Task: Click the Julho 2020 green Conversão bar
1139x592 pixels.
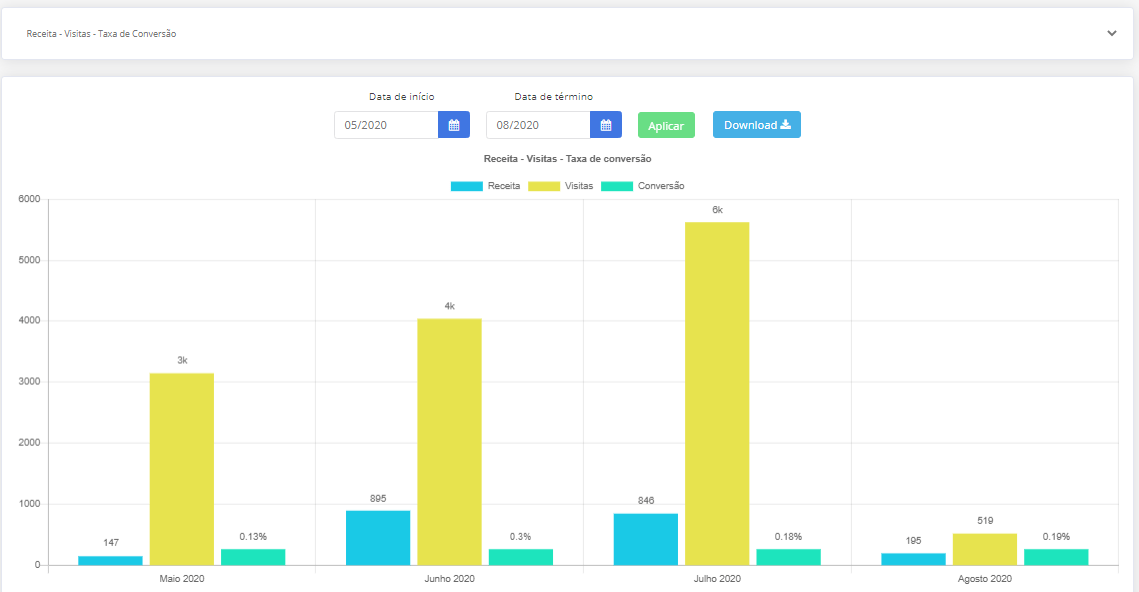Action: click(x=789, y=557)
